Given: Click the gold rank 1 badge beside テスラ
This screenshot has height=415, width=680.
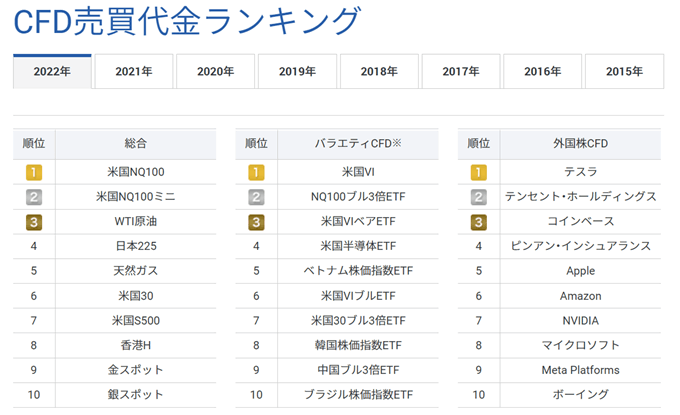Looking at the screenshot, I should 479,172.
